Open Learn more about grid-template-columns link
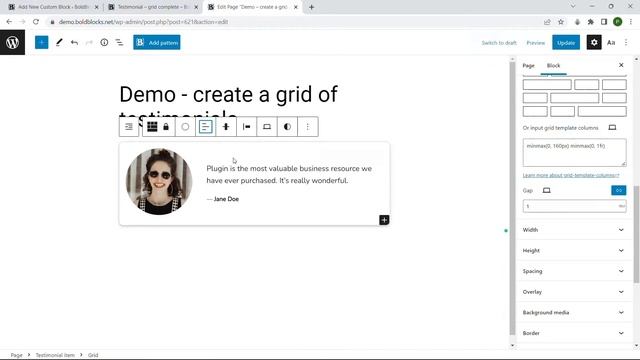Screen dimensions: 640x360 tap(571, 175)
